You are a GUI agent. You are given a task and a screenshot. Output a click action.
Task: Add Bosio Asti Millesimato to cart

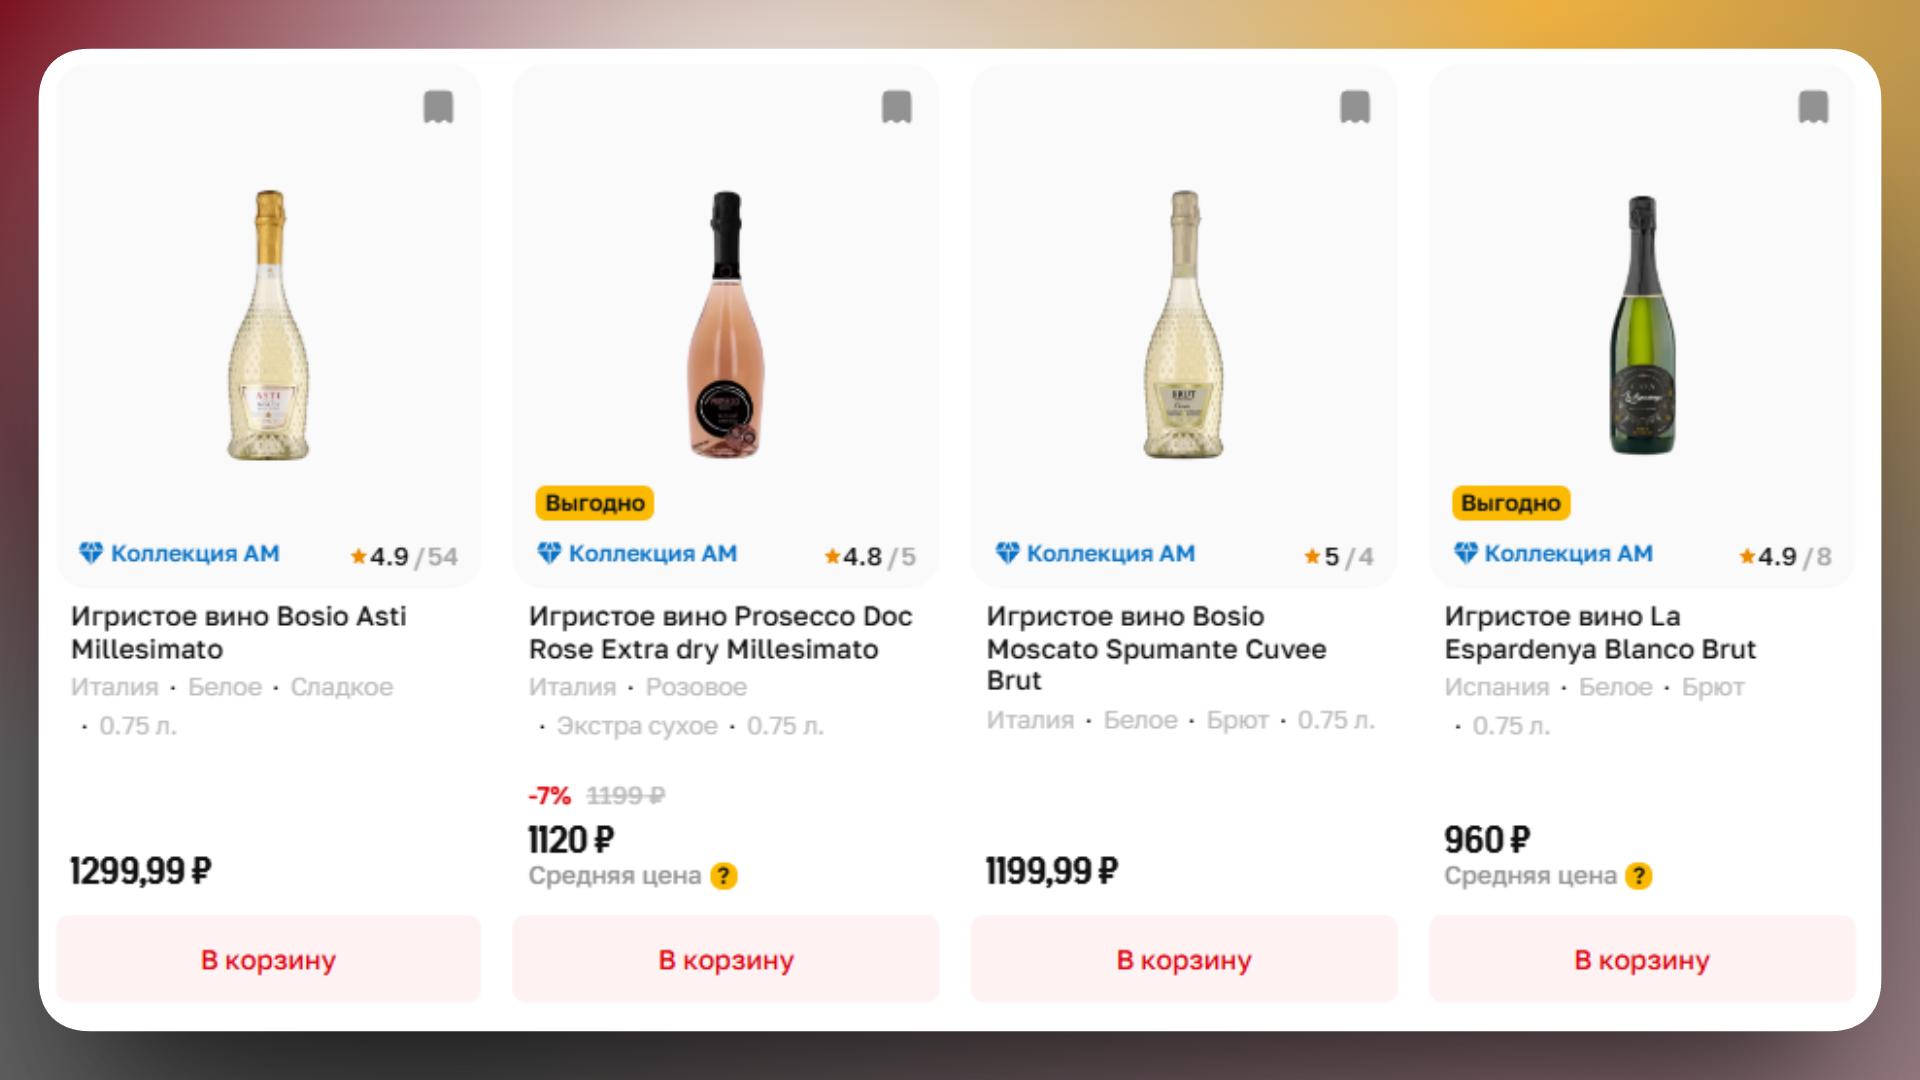[x=268, y=960]
